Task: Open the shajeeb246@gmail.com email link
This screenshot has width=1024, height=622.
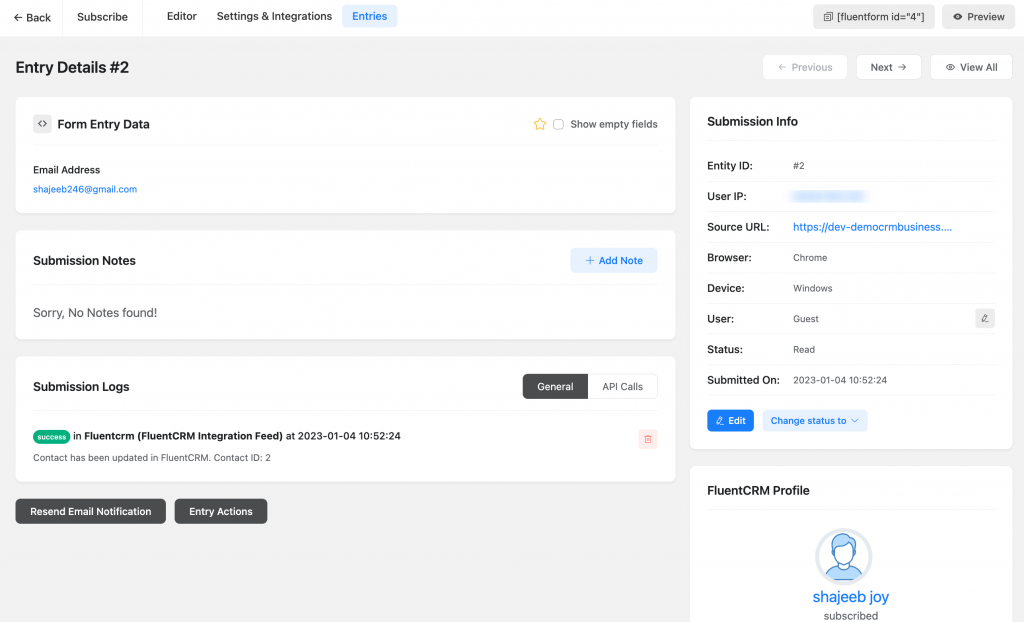Action: 85,187
